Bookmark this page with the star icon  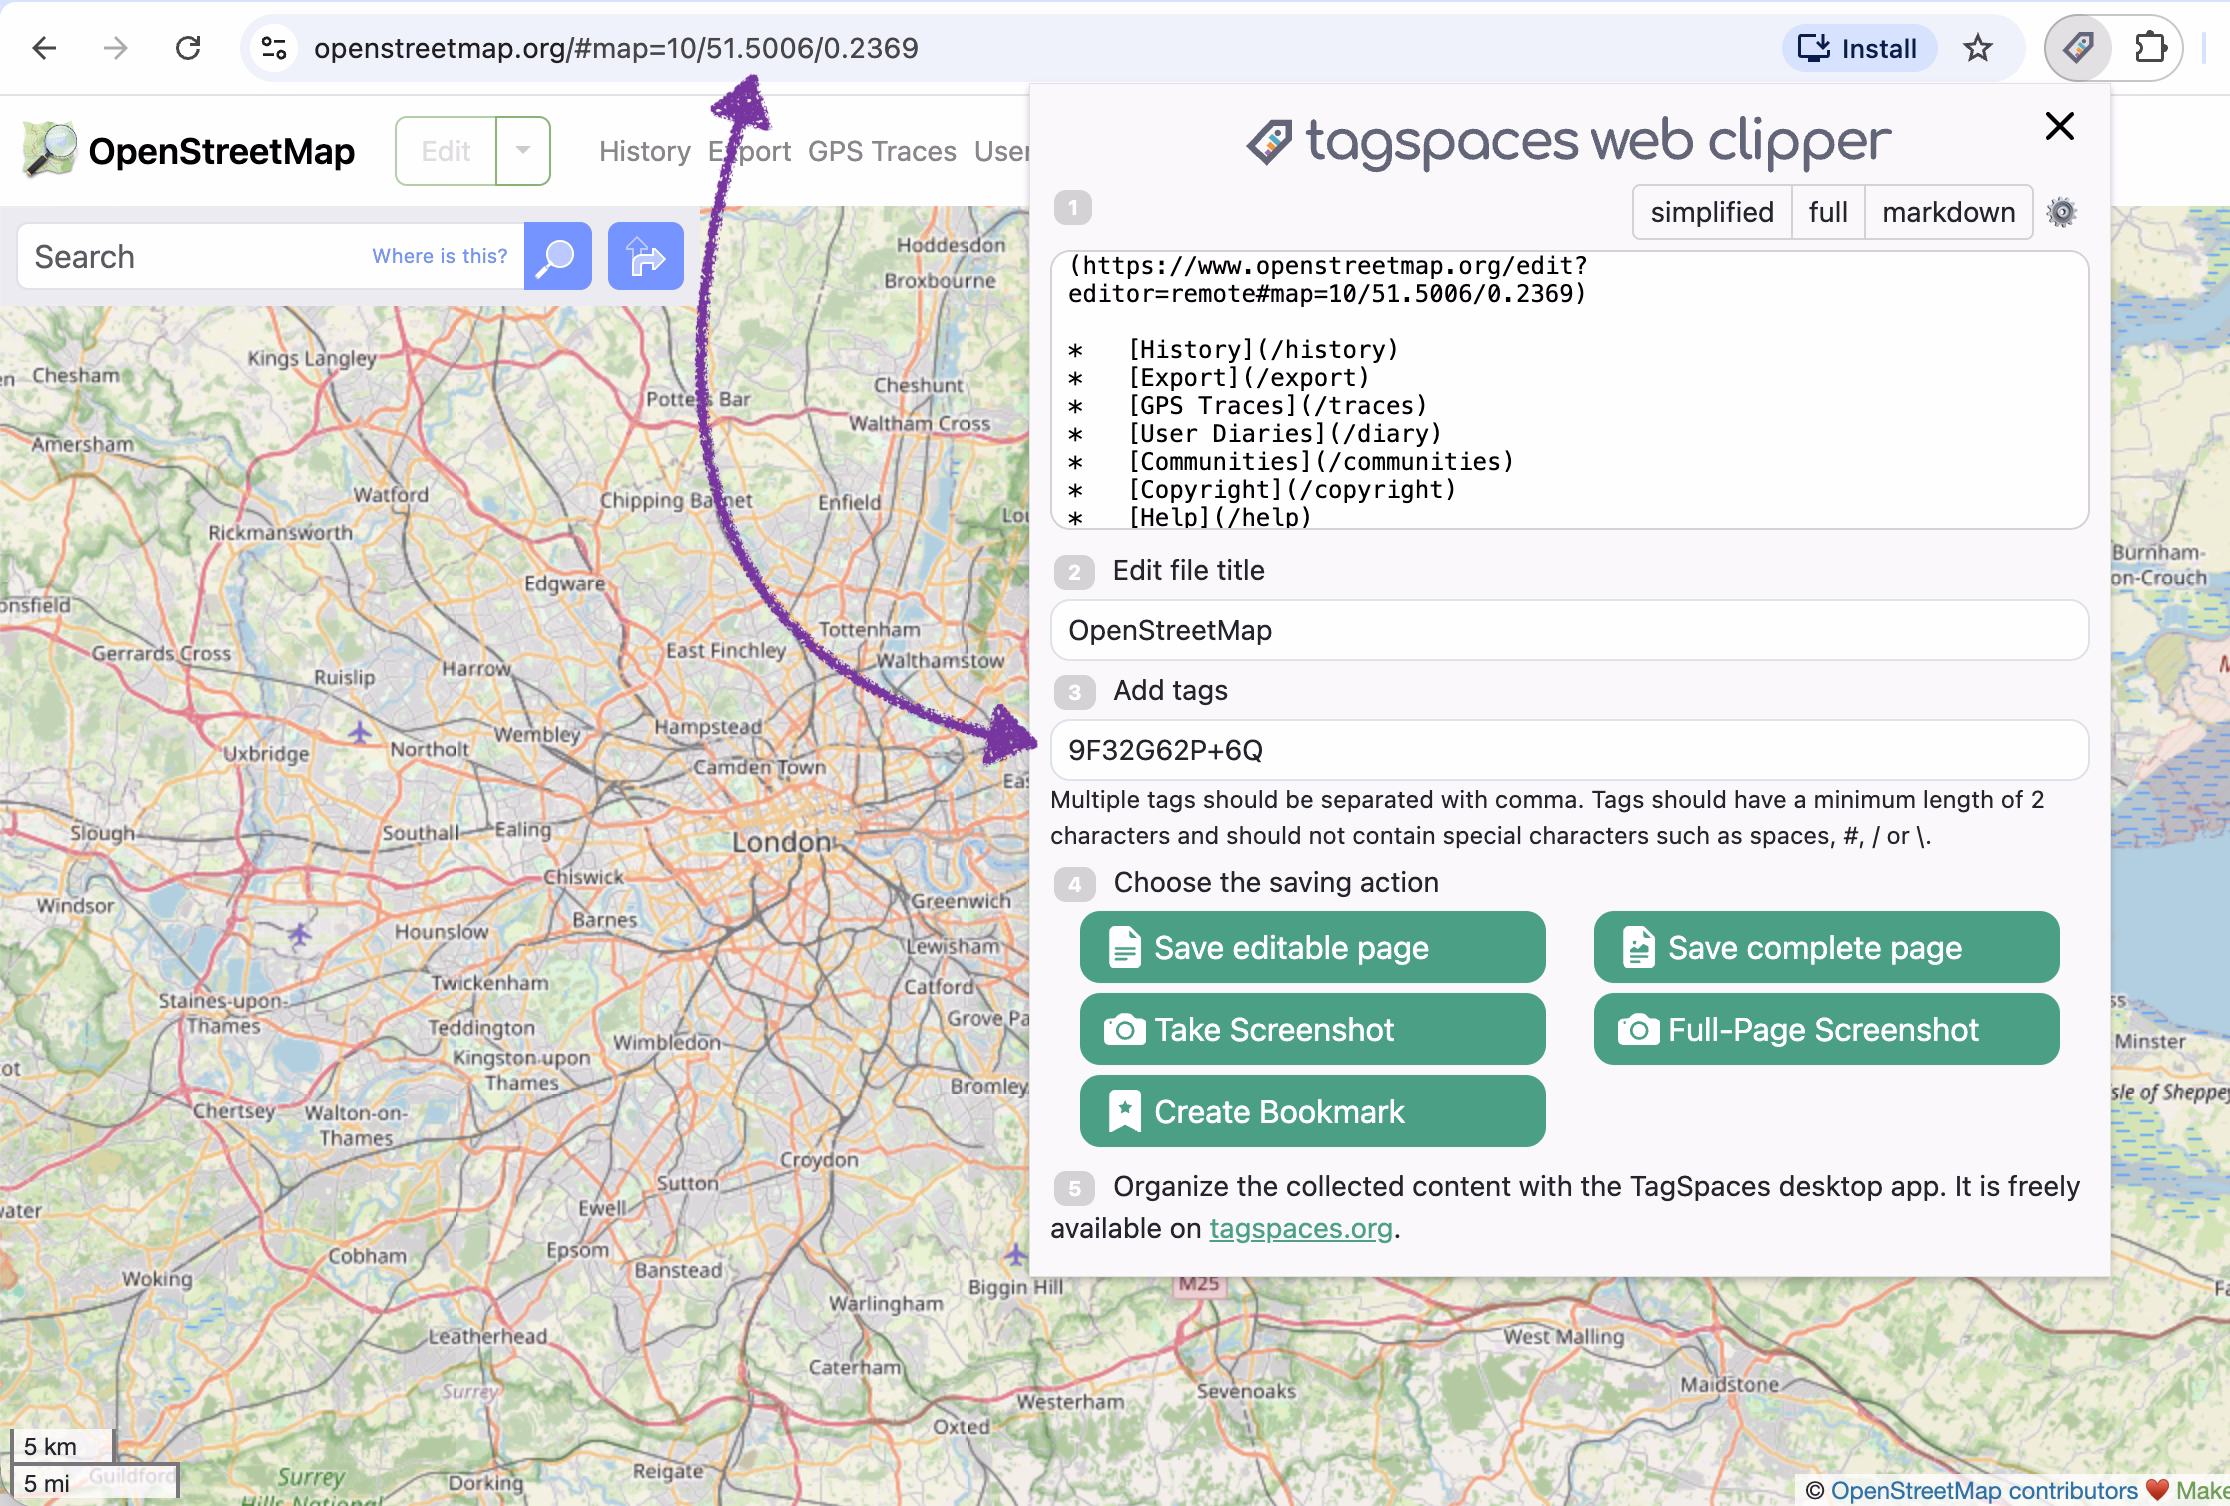[1978, 48]
